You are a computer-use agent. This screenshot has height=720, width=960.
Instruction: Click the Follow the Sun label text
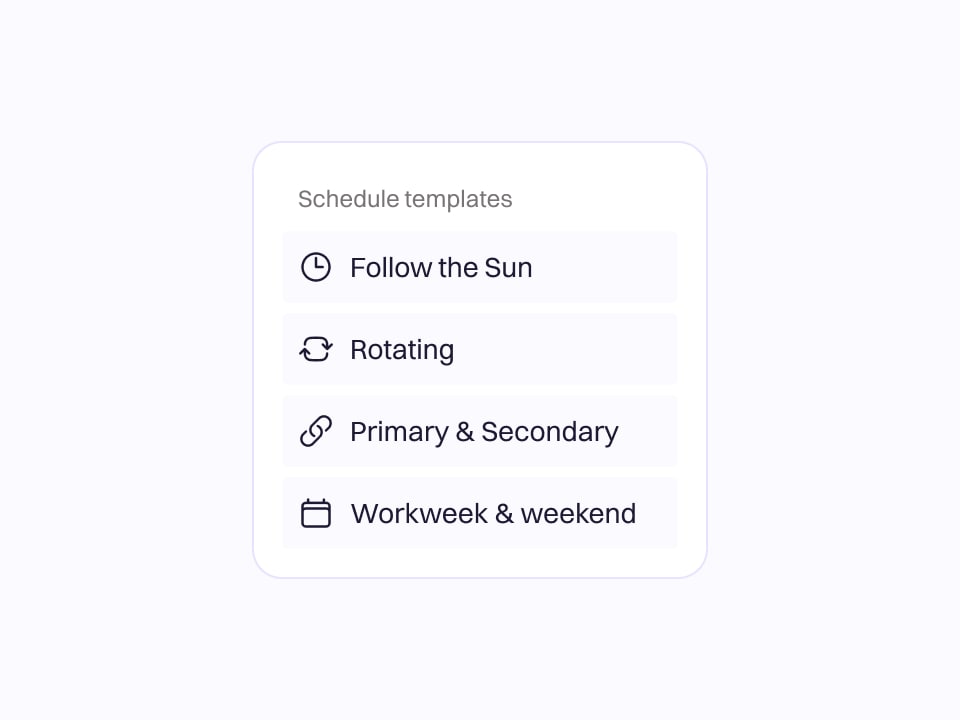pyautogui.click(x=441, y=267)
